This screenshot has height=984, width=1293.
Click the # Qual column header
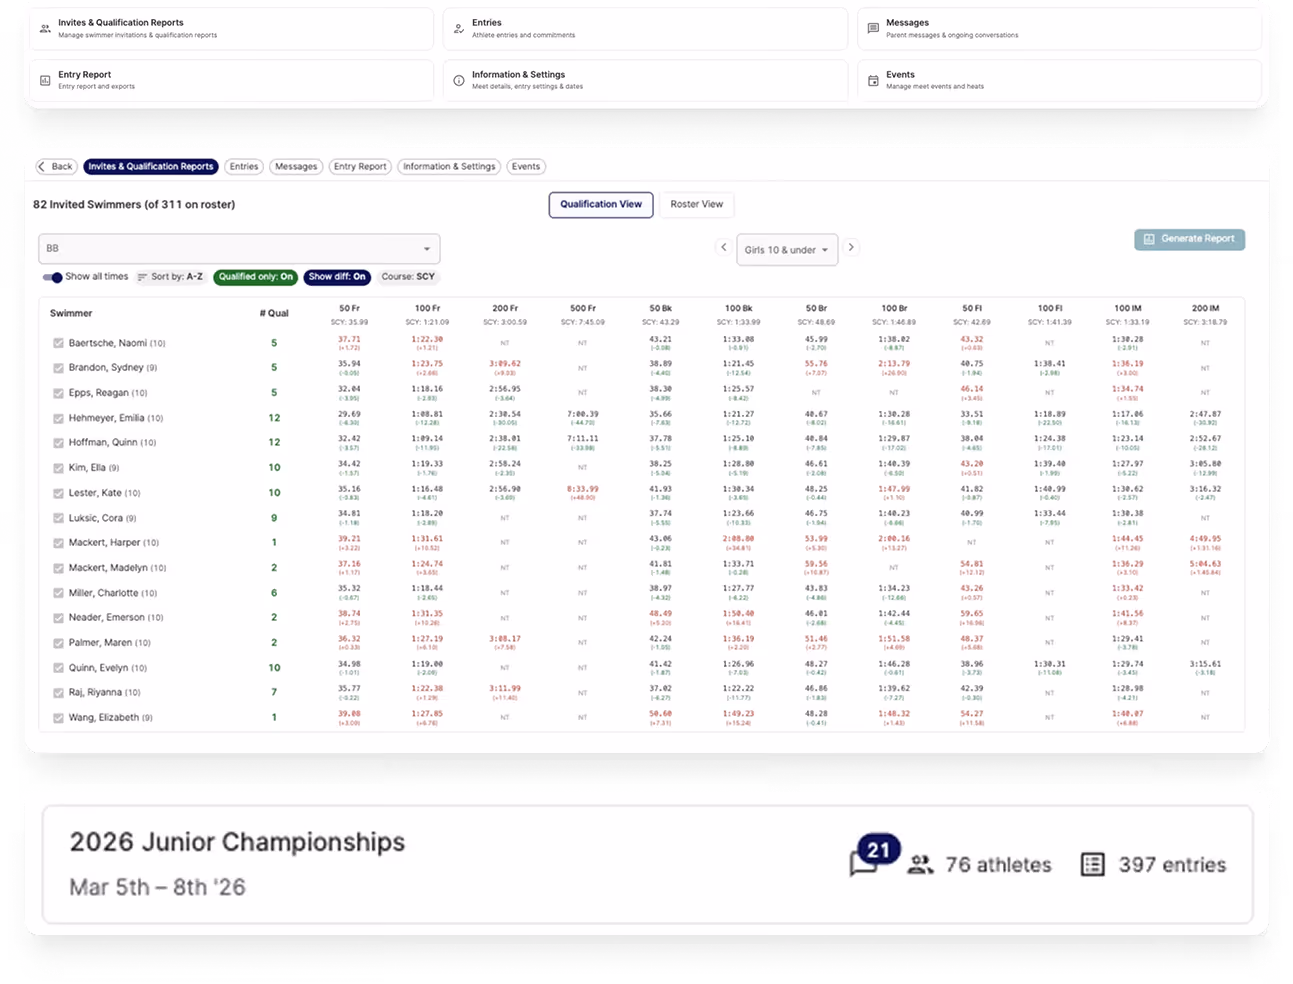point(274,313)
